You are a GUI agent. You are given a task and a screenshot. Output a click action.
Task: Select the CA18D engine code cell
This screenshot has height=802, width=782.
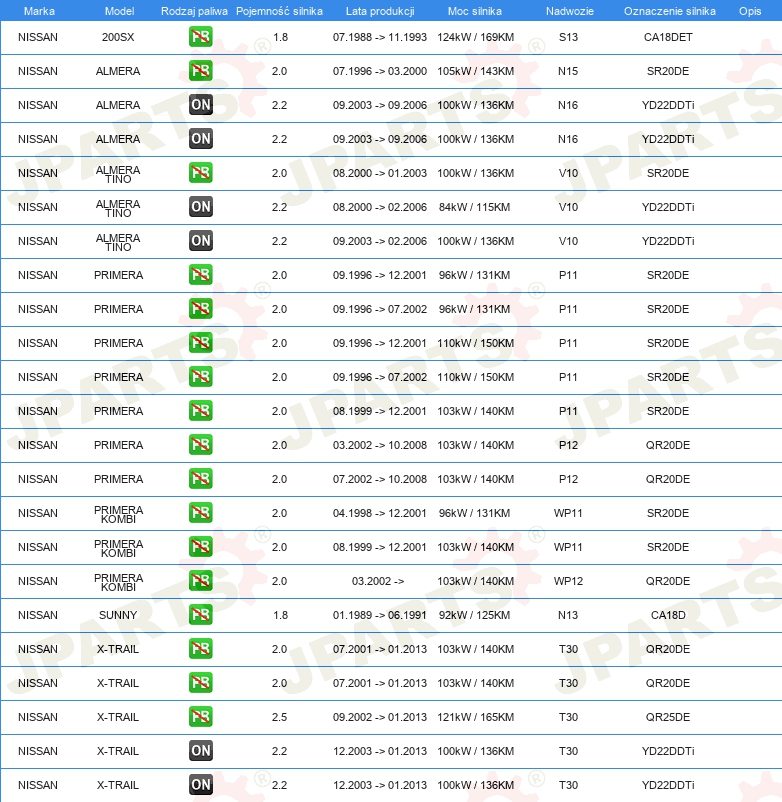668,615
